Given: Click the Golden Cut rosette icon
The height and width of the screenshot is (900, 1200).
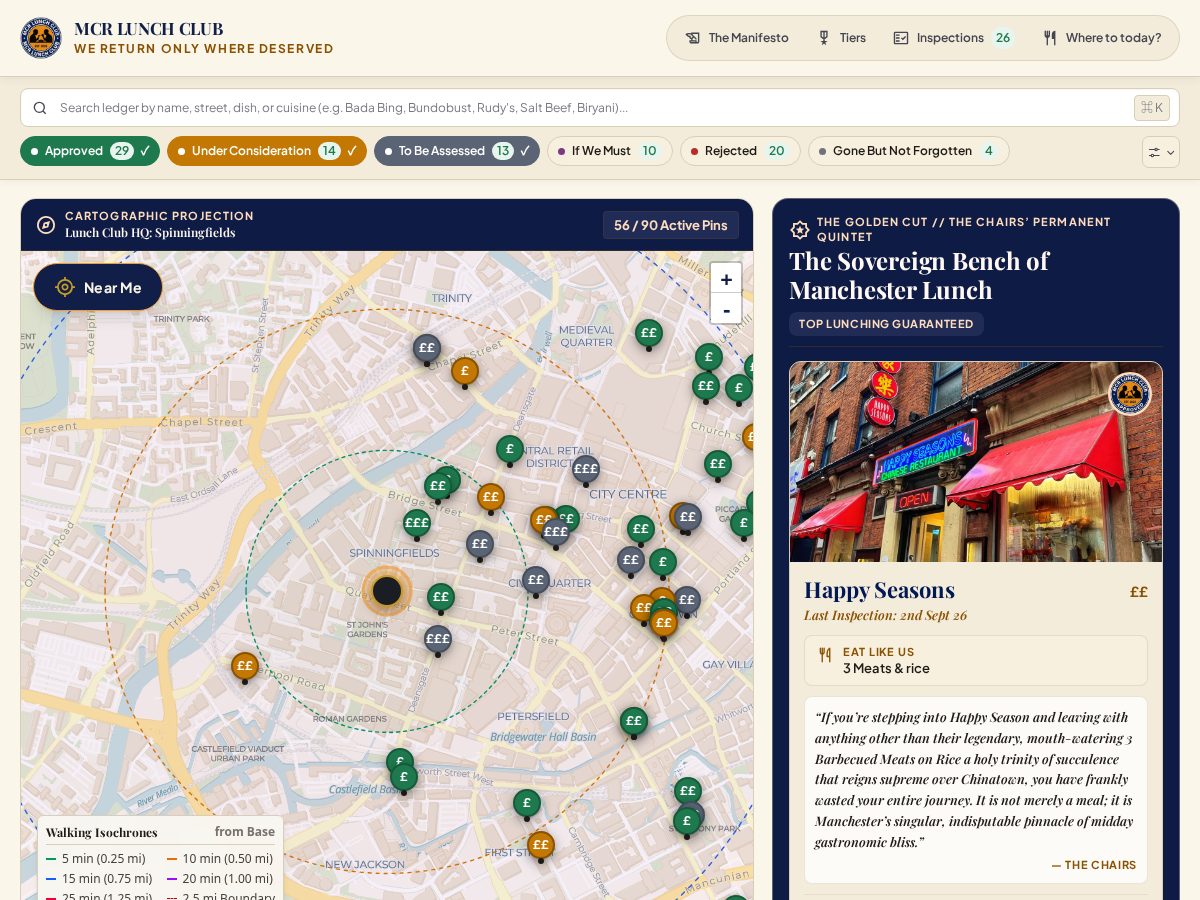Looking at the screenshot, I should [800, 230].
